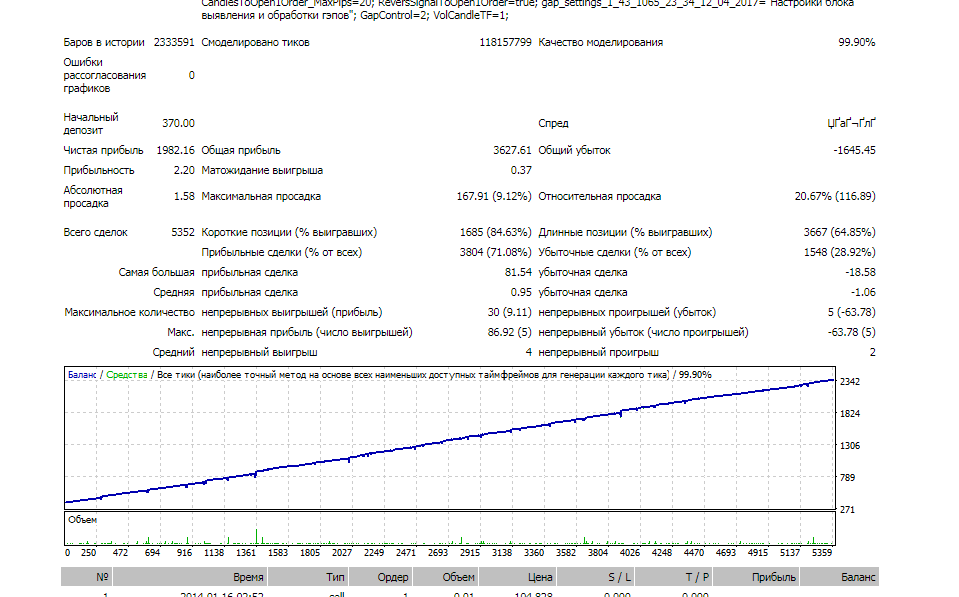
Task: Select the 'Объем' volume chart title
Action: pos(83,519)
